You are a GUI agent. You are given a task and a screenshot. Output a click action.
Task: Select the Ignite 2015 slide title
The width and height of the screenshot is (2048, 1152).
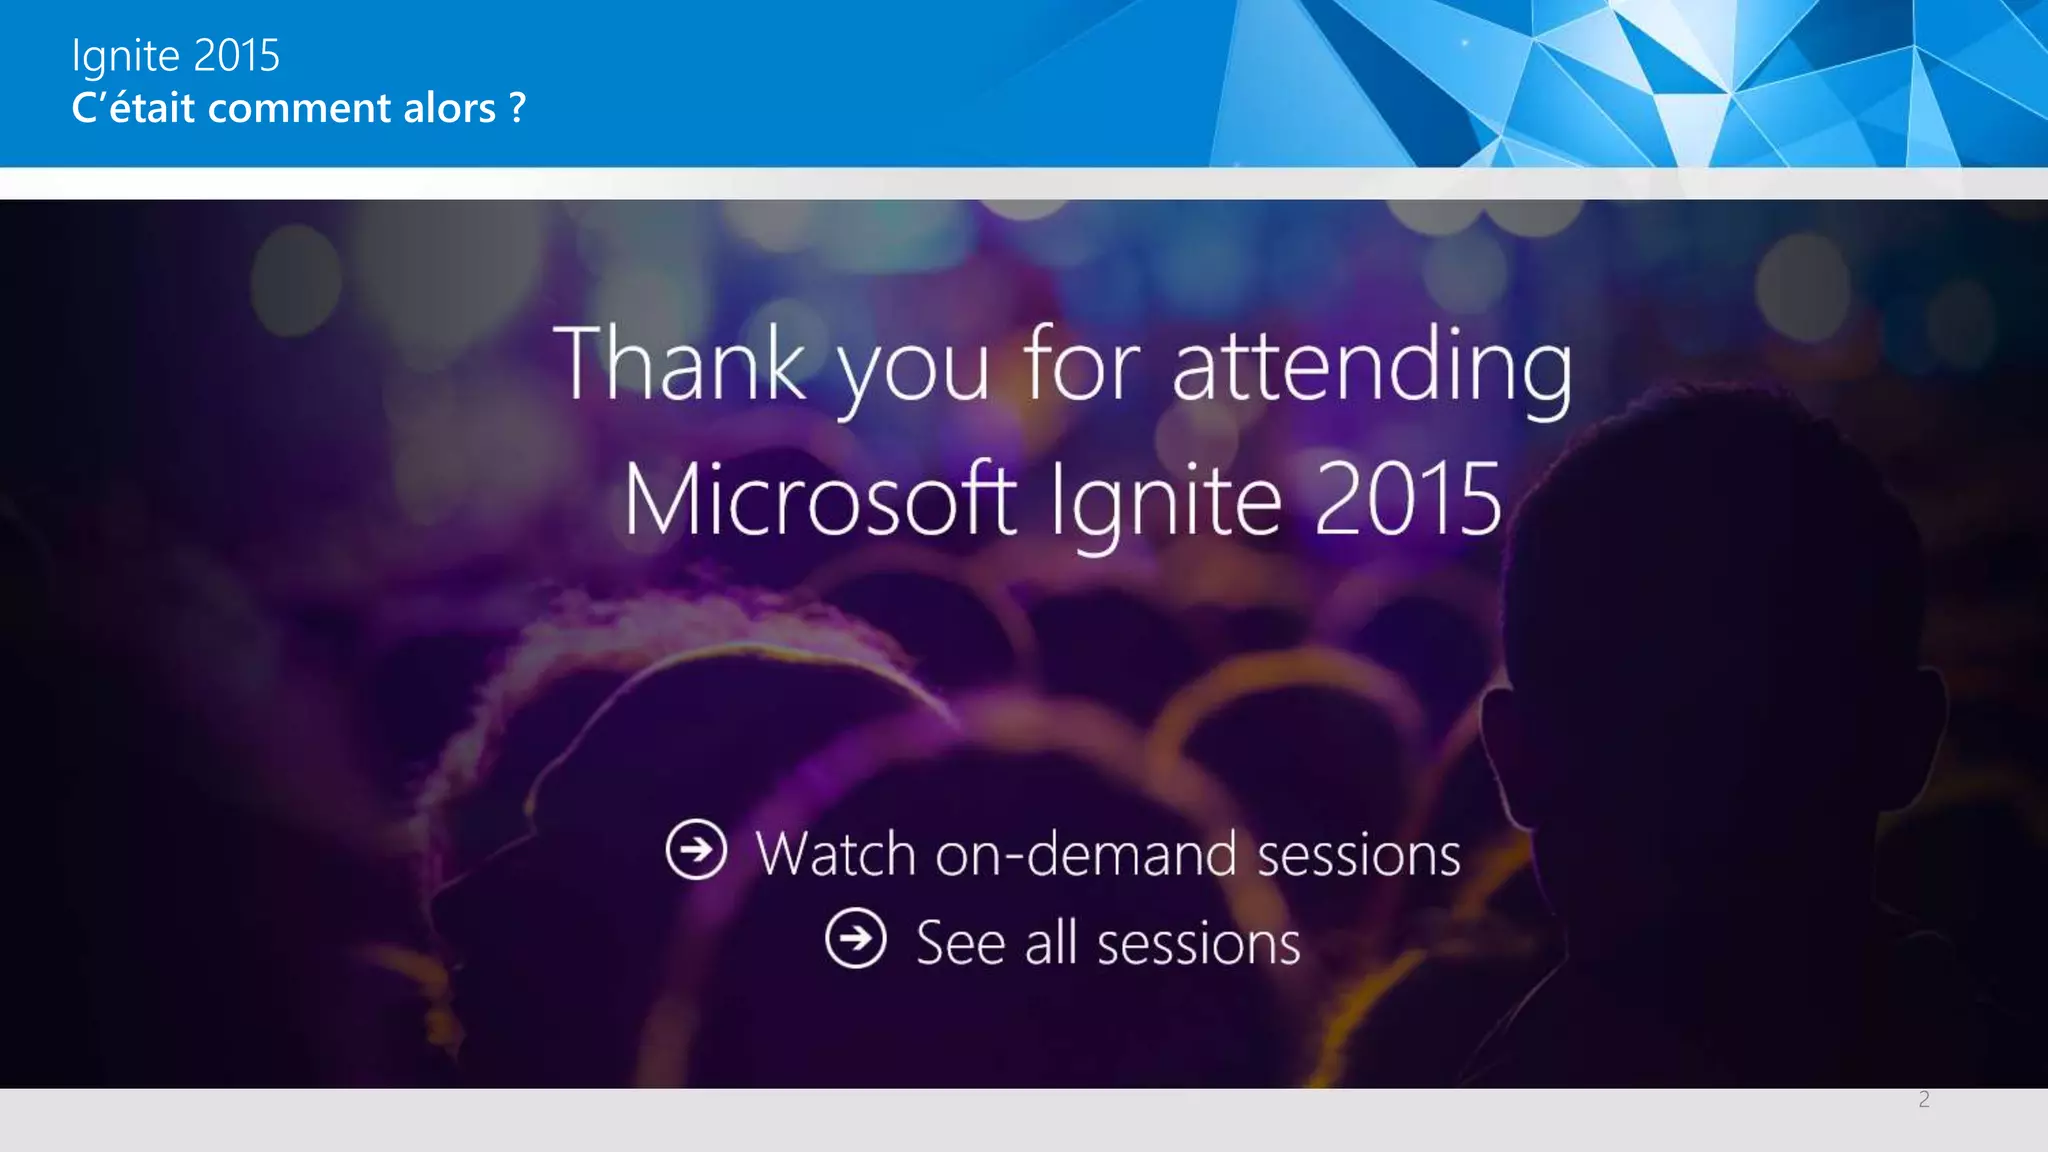[176, 55]
